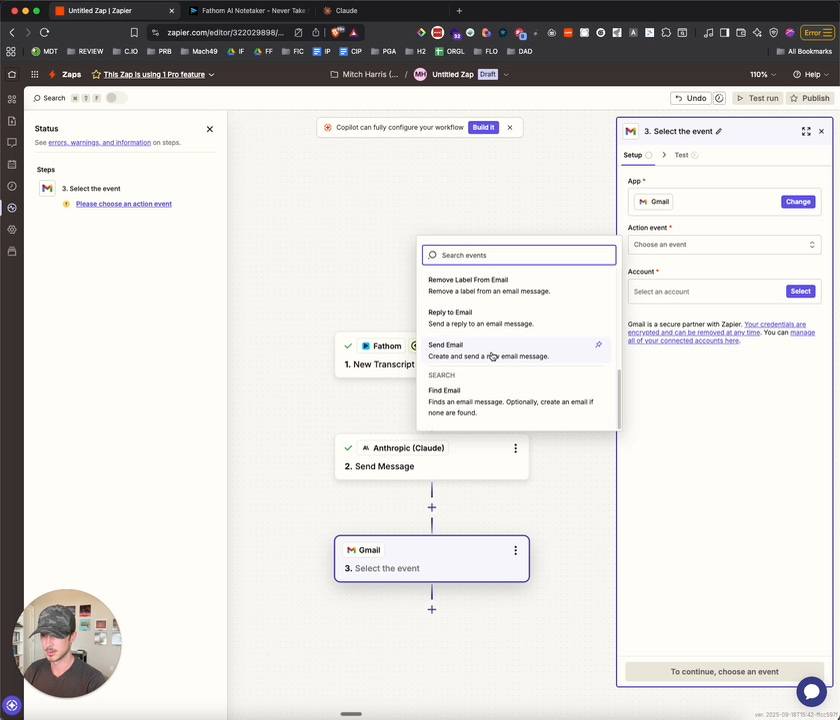Click the share page icon in address bar
Screen dimensions: 840x720
pyautogui.click(x=316, y=33)
